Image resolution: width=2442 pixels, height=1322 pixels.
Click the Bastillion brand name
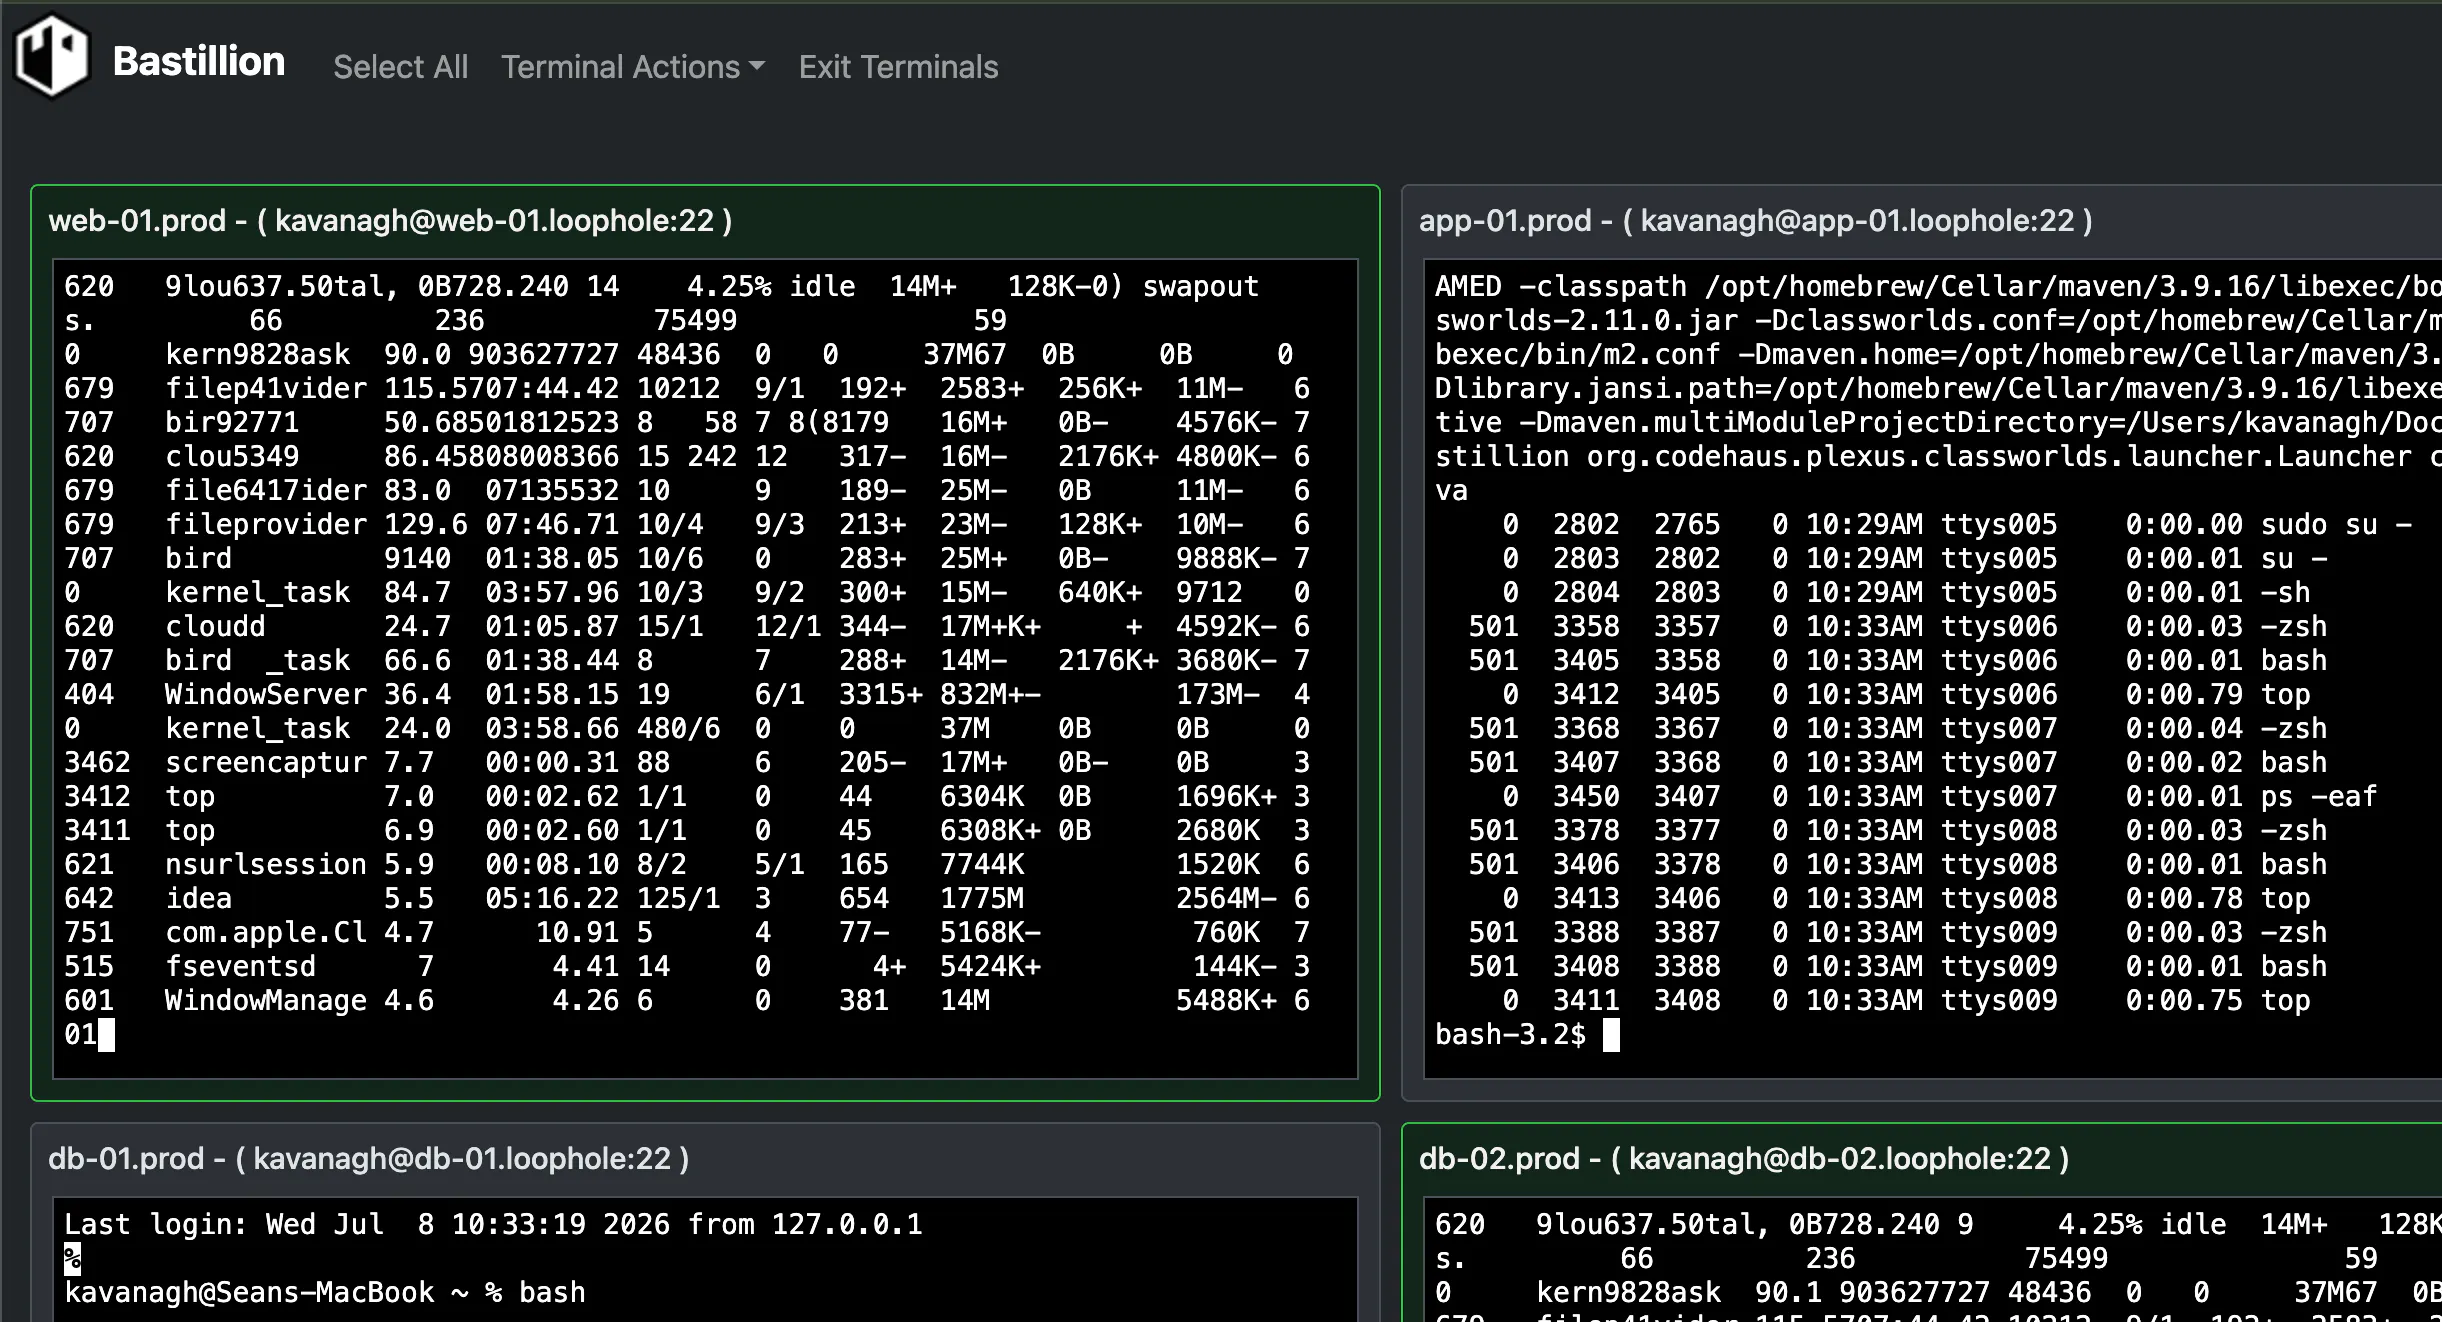[199, 62]
